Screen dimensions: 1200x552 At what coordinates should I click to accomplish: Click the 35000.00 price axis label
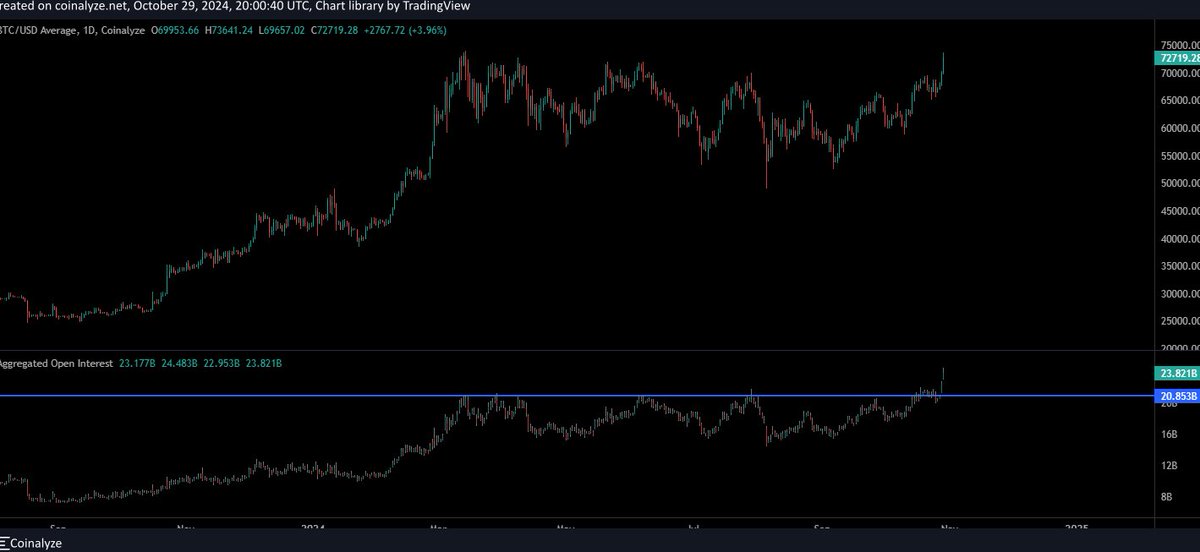(1180, 267)
